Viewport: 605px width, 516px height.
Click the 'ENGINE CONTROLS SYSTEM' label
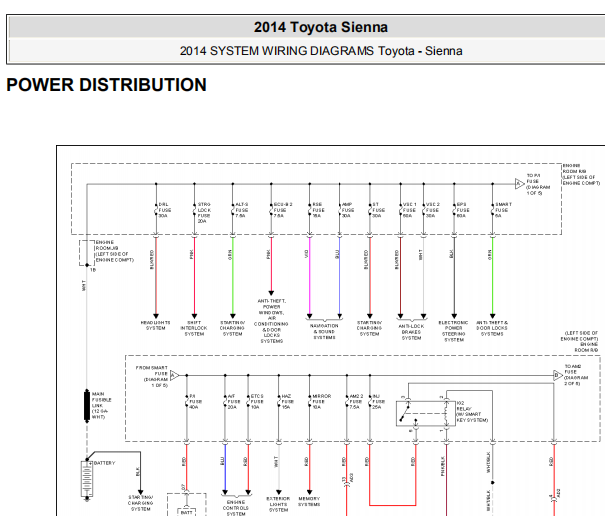tap(236, 508)
